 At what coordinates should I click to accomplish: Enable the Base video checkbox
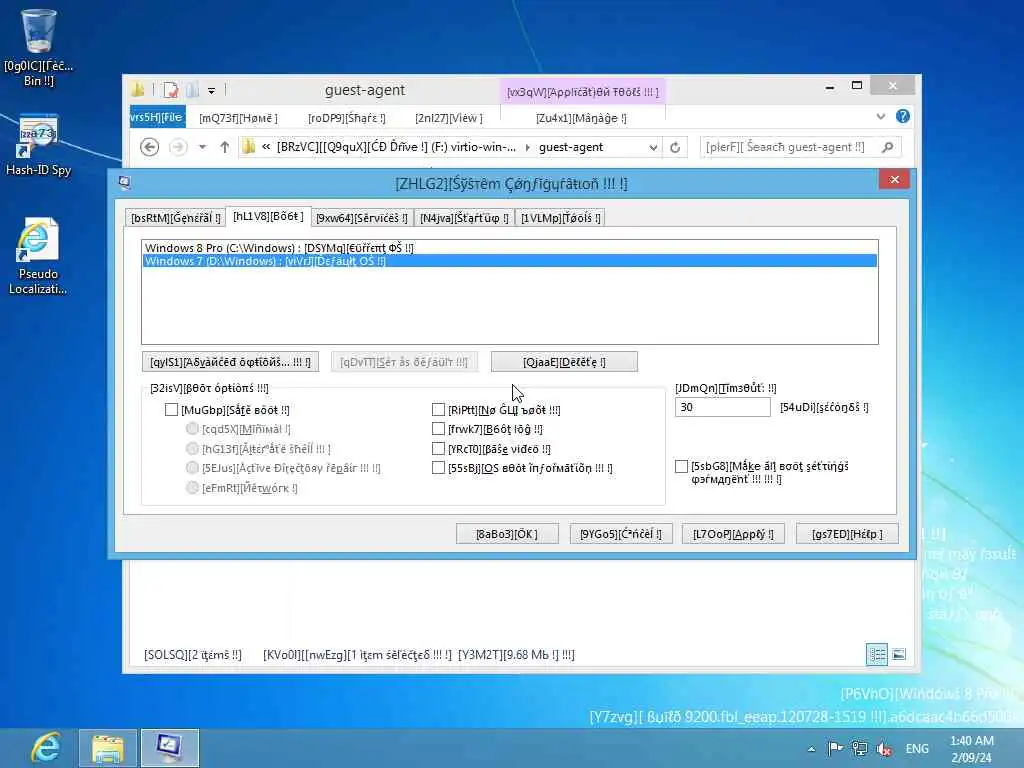click(438, 448)
